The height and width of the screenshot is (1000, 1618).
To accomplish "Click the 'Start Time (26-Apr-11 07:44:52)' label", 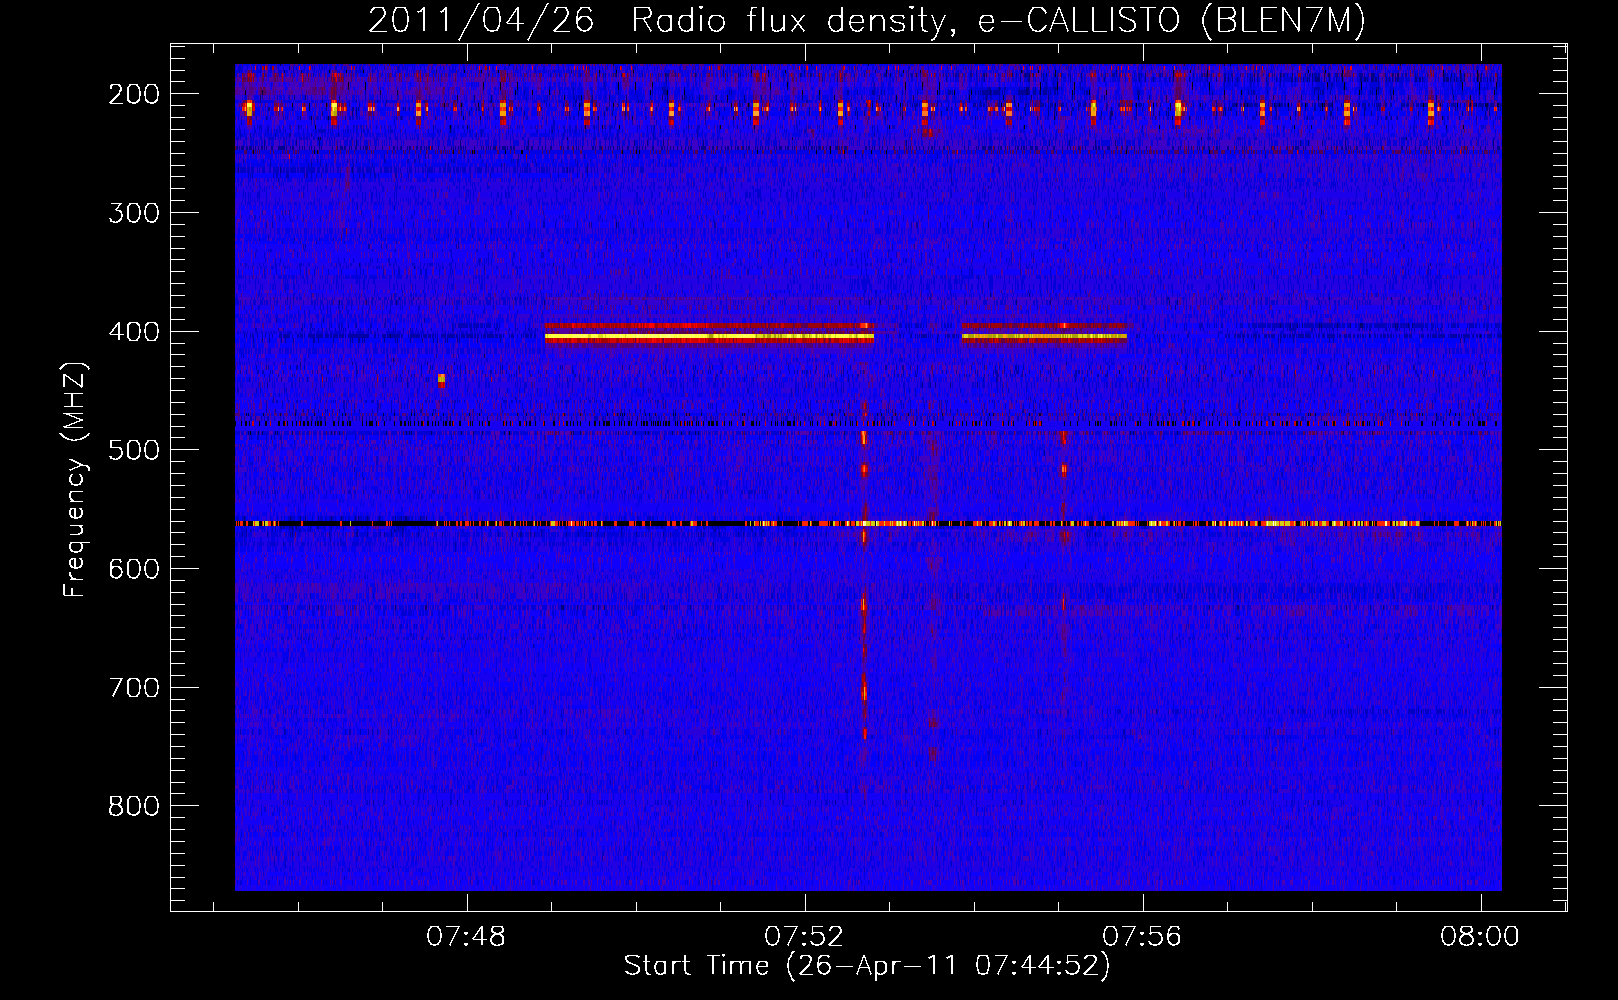I will (867, 966).
